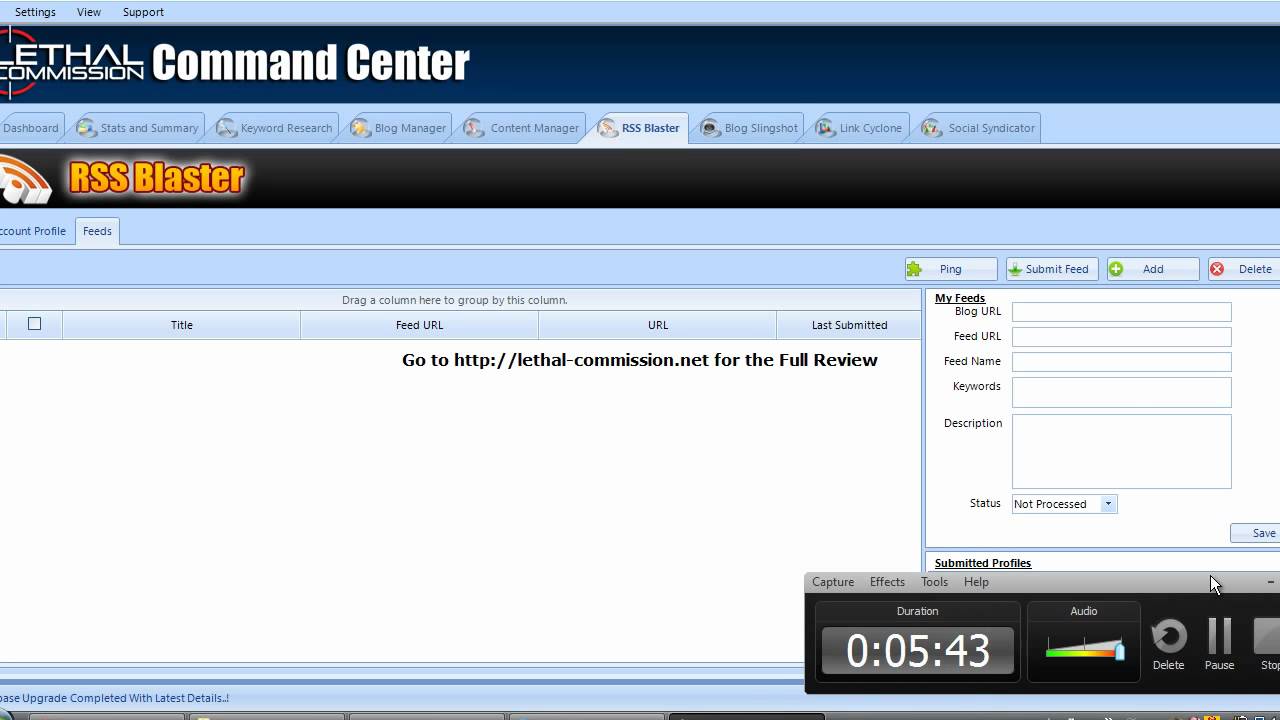Click the red Delete feed icon

[1217, 269]
